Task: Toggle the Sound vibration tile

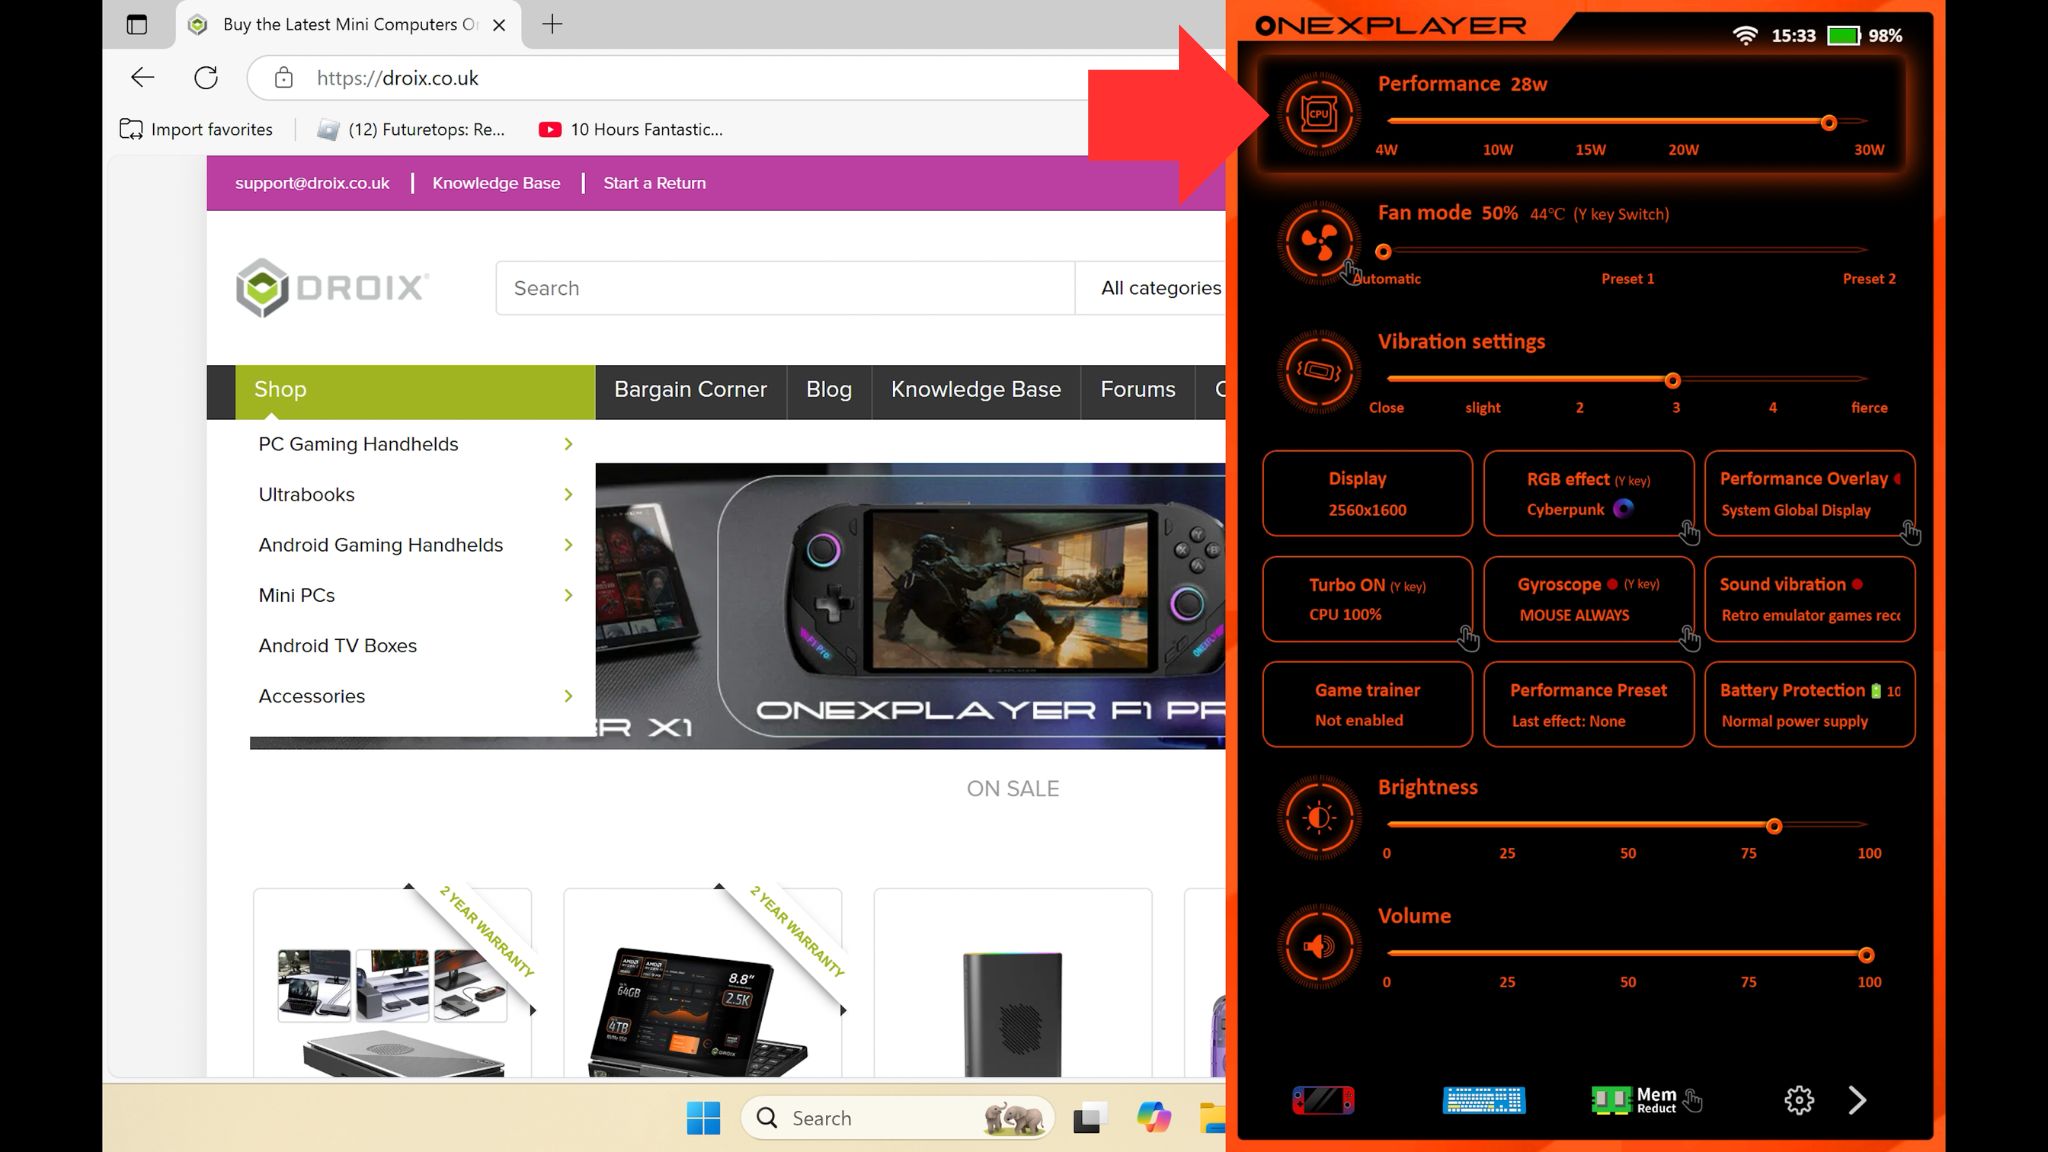Action: point(1809,599)
